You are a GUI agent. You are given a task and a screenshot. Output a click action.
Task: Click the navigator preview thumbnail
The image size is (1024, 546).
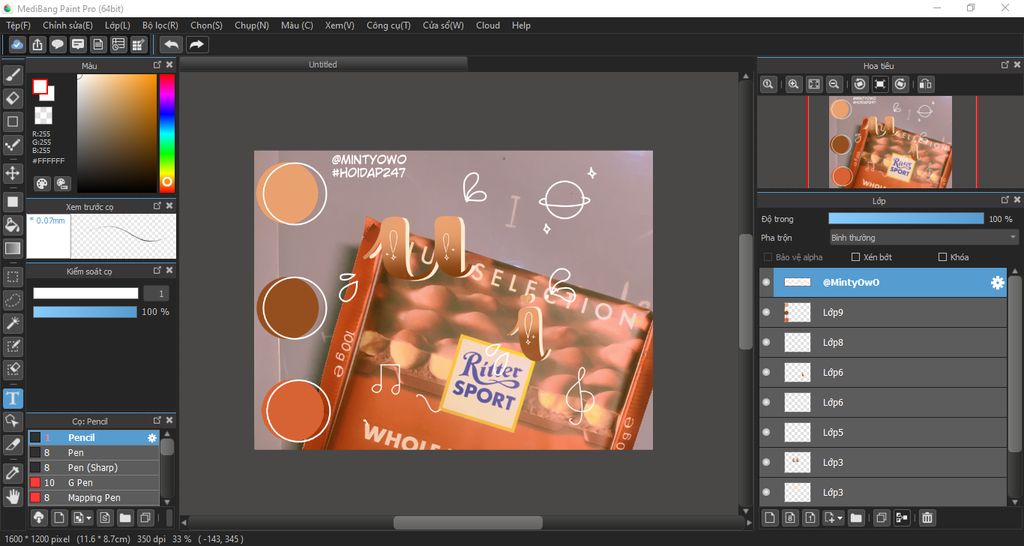coord(890,142)
